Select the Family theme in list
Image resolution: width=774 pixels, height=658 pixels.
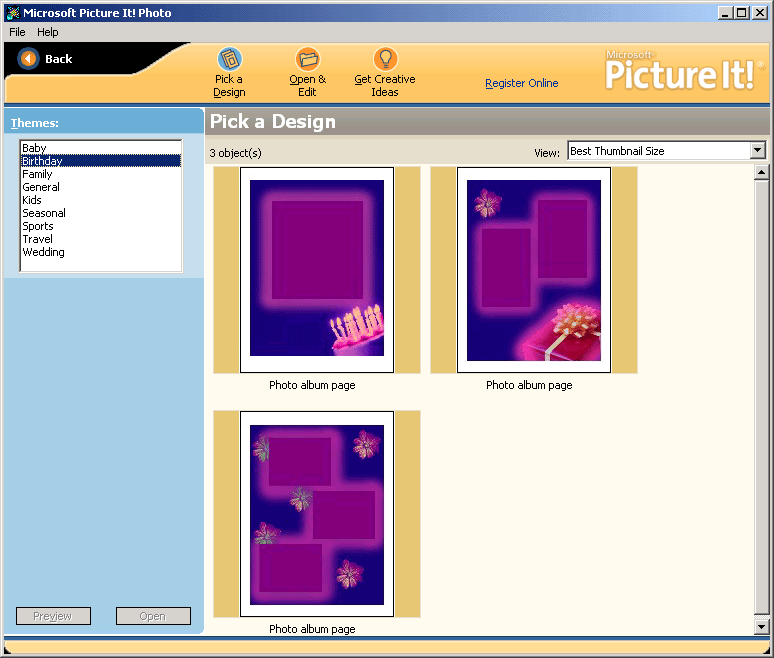point(38,174)
